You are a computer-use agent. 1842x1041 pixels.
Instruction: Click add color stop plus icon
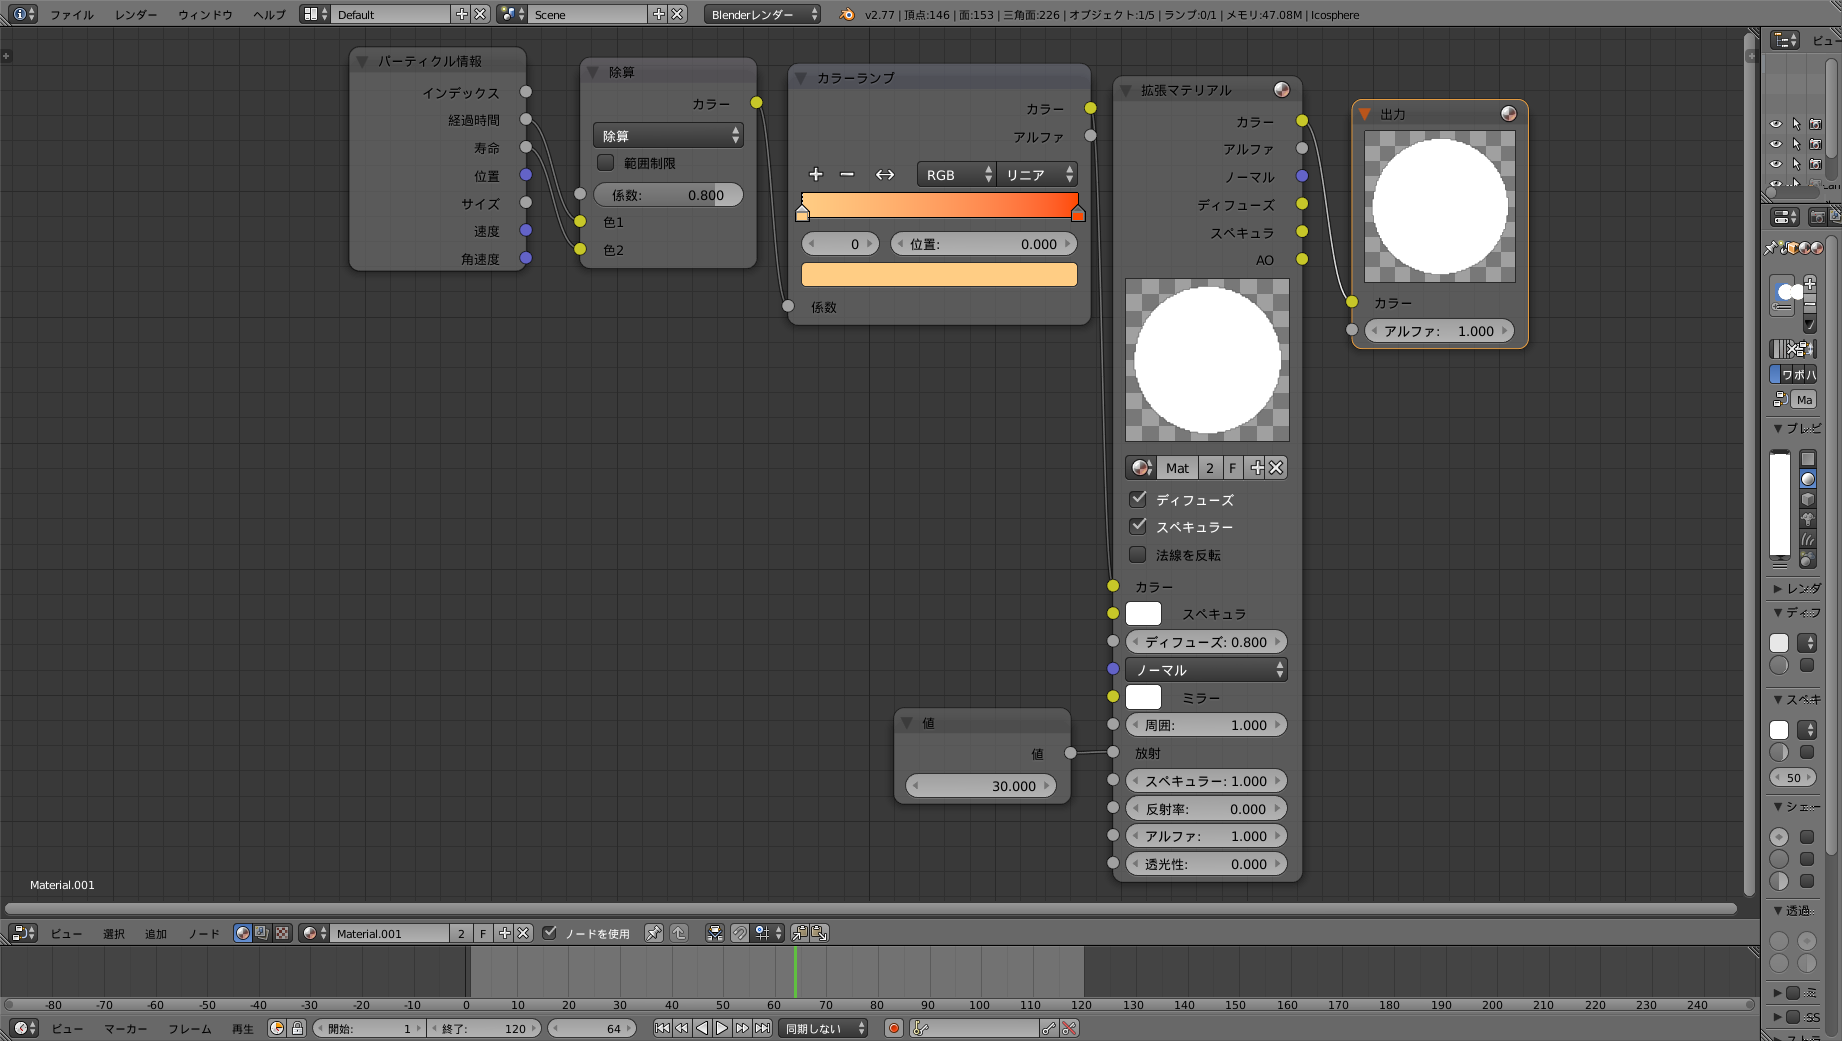point(816,174)
